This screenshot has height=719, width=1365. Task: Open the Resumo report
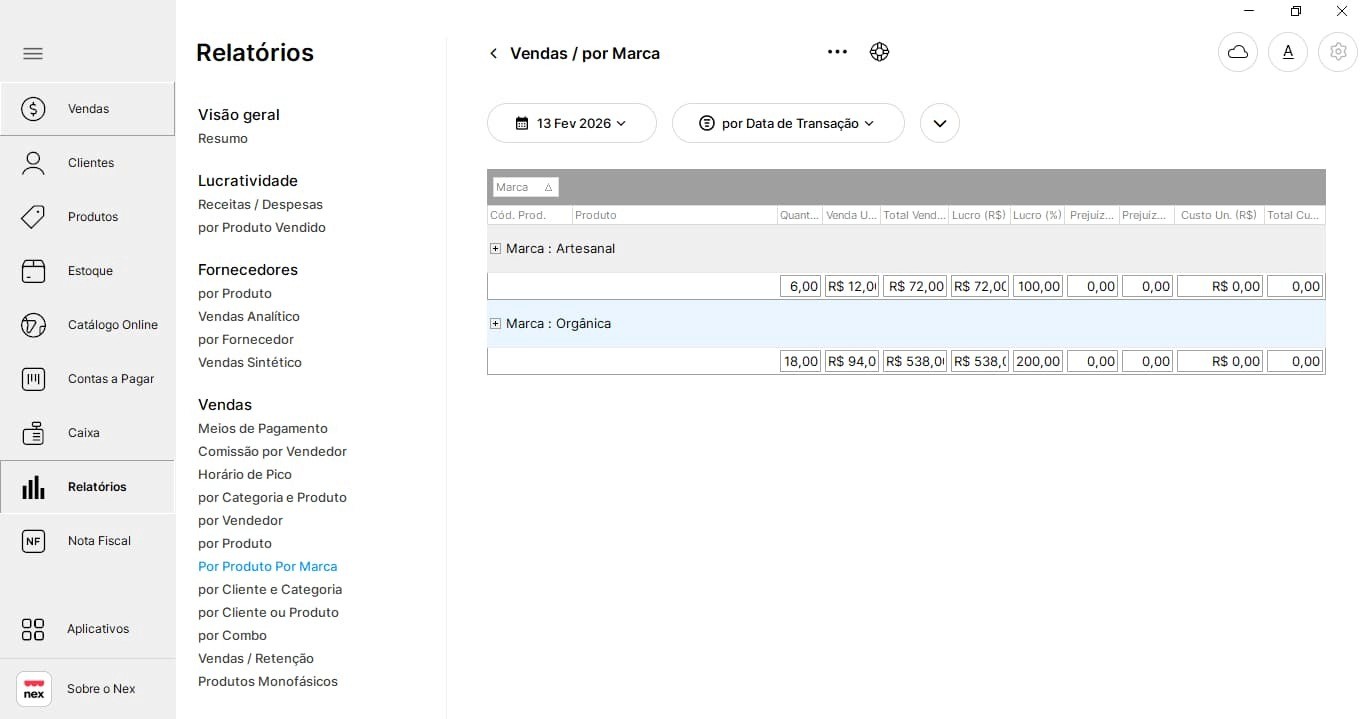[223, 139]
